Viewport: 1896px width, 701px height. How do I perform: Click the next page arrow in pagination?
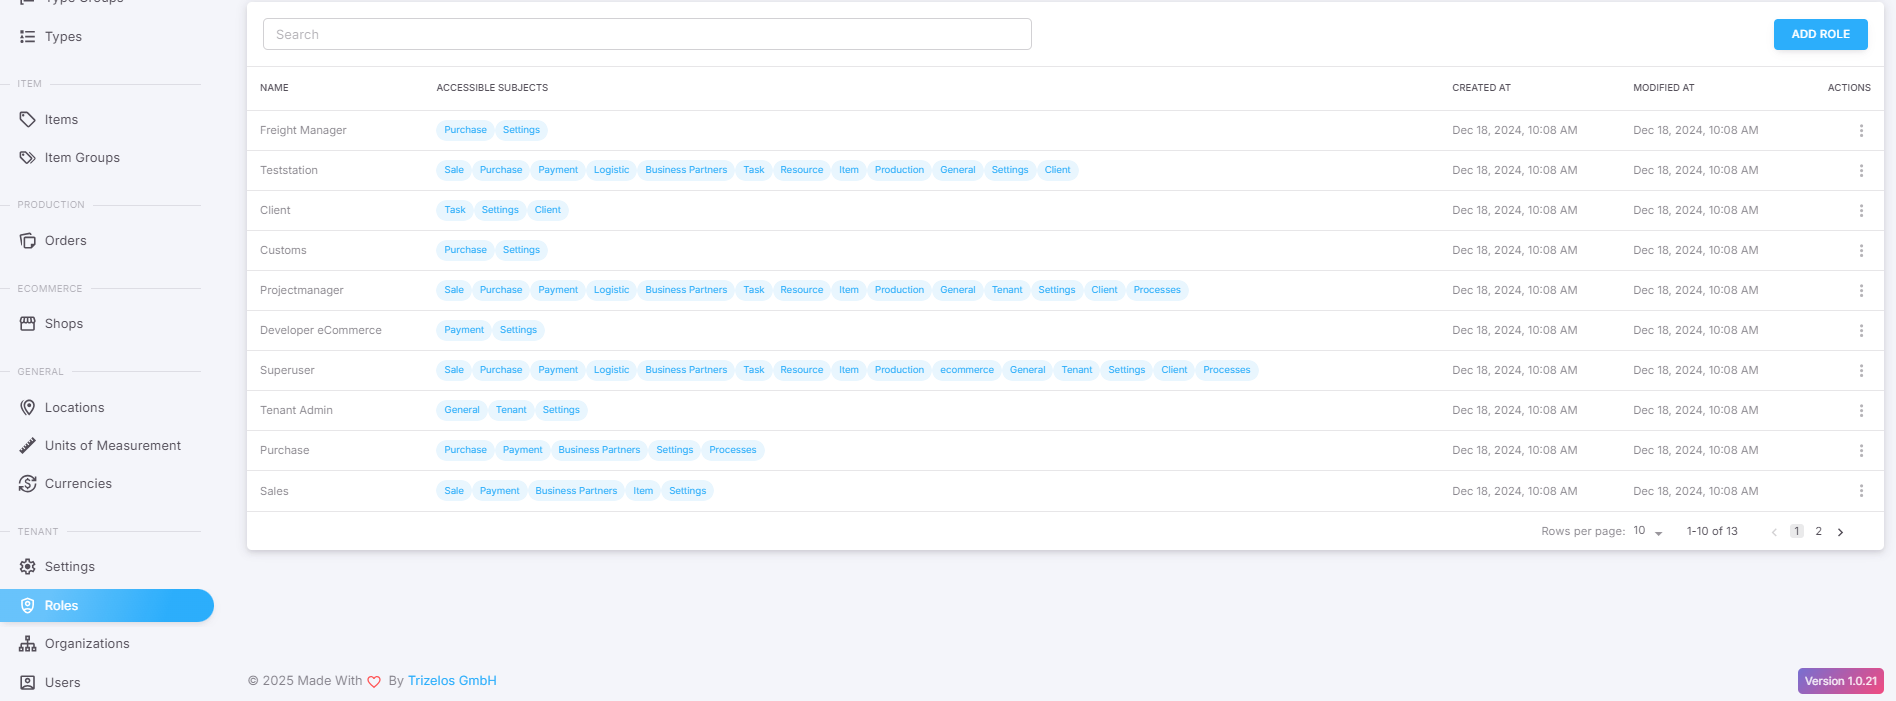(x=1840, y=532)
